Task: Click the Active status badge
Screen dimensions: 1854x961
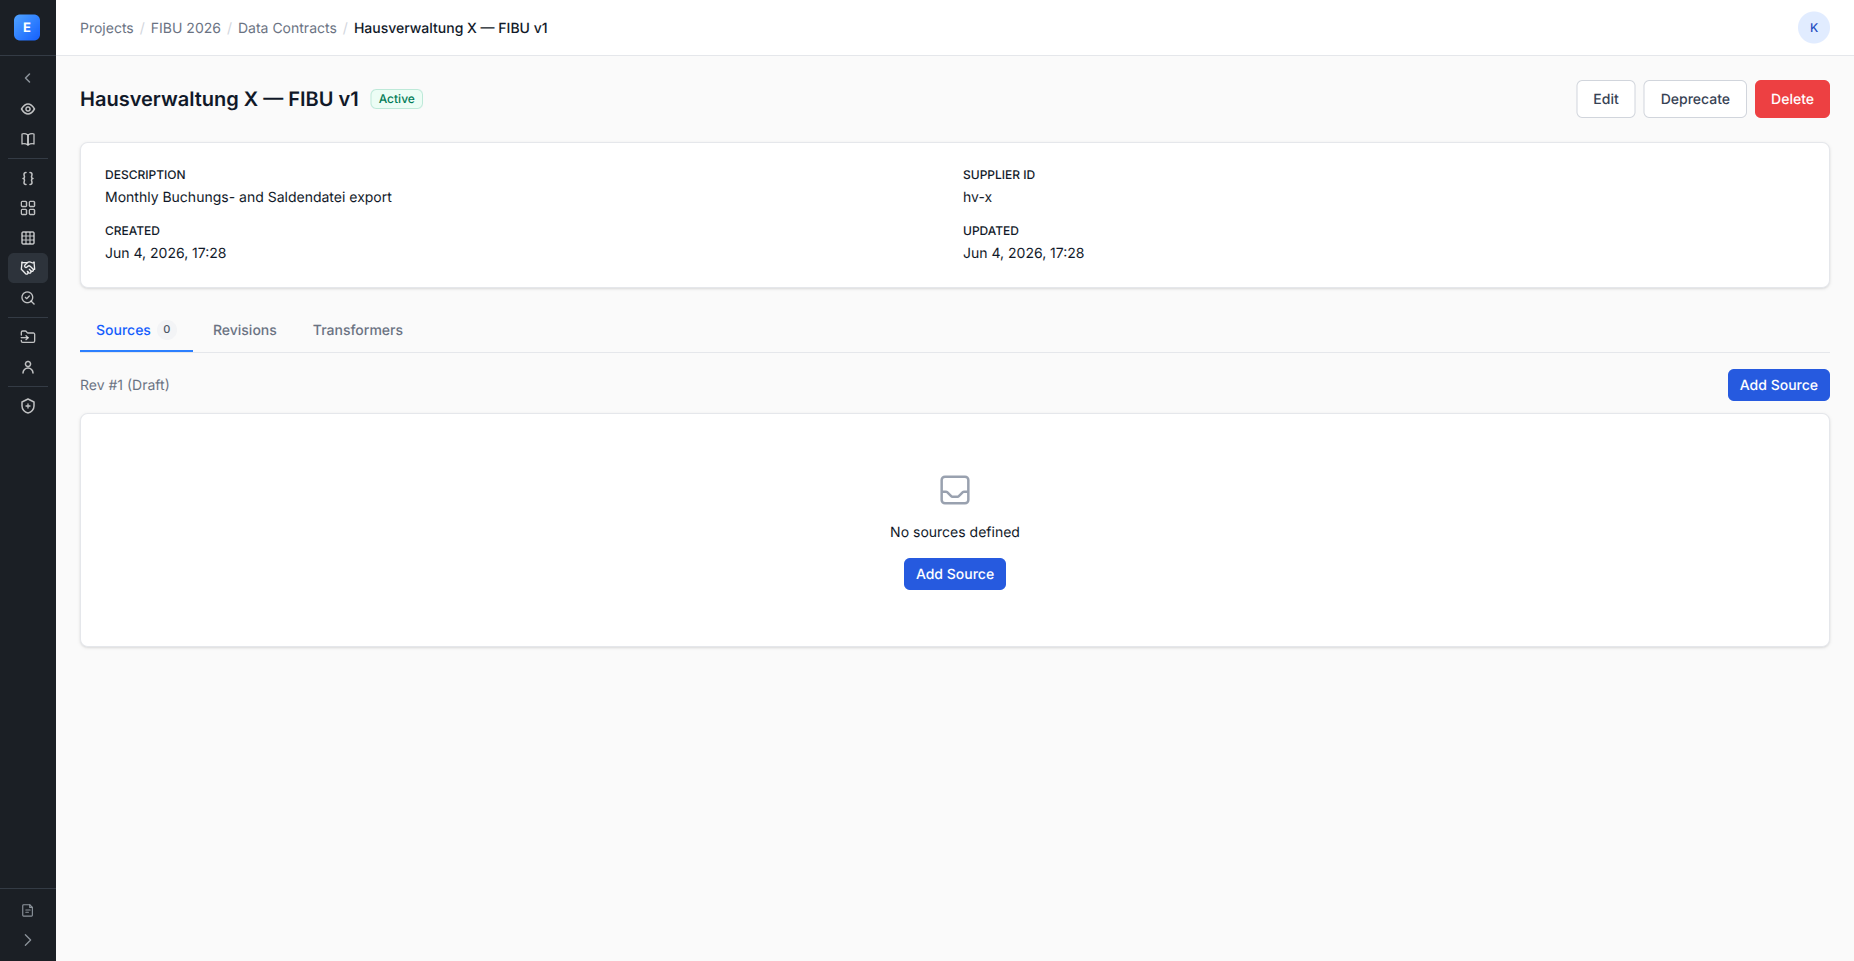Action: [x=397, y=99]
